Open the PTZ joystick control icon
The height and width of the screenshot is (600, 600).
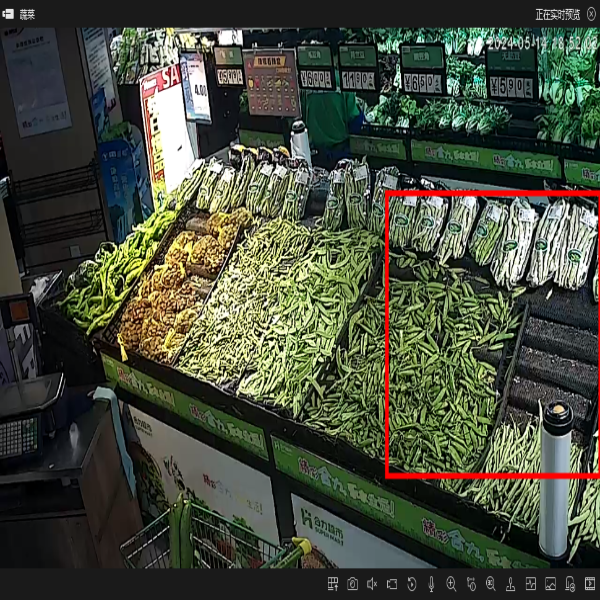point(510,584)
